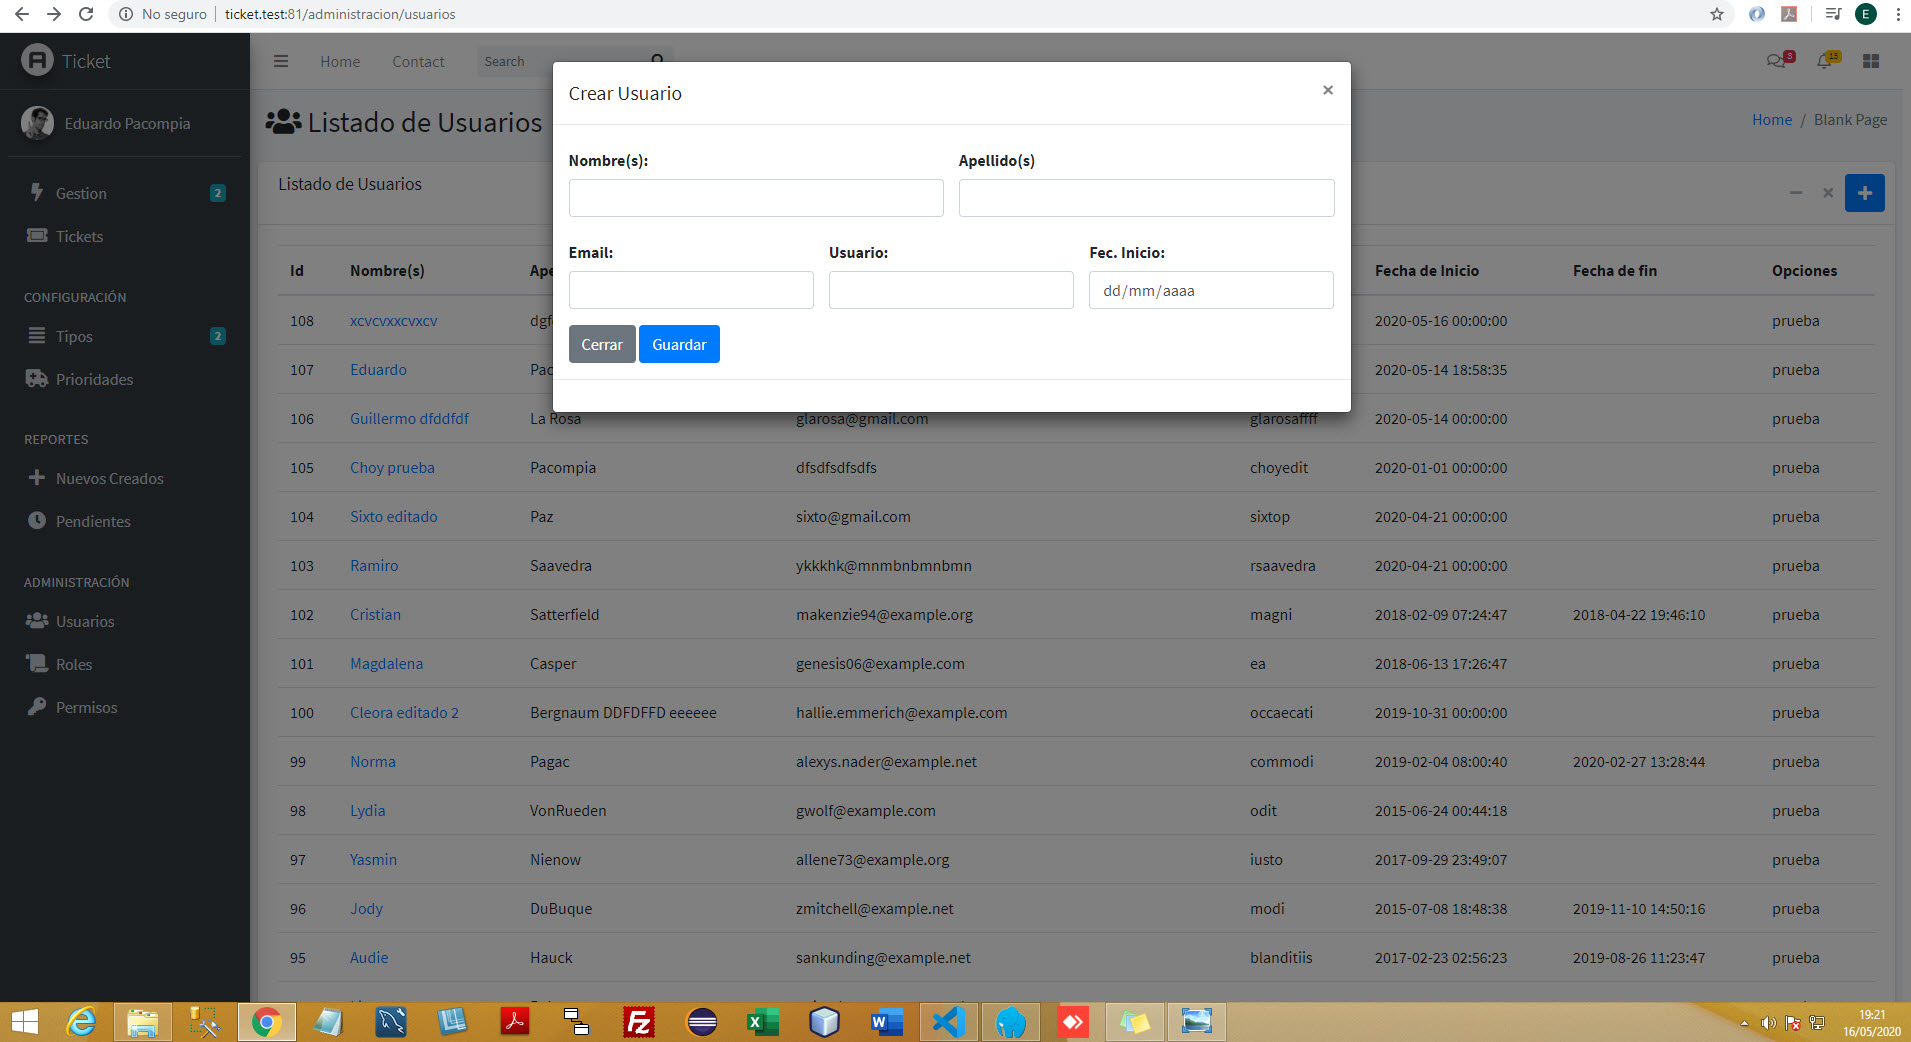The image size is (1911, 1042).
Task: Open user Magdalena link
Action: (386, 664)
